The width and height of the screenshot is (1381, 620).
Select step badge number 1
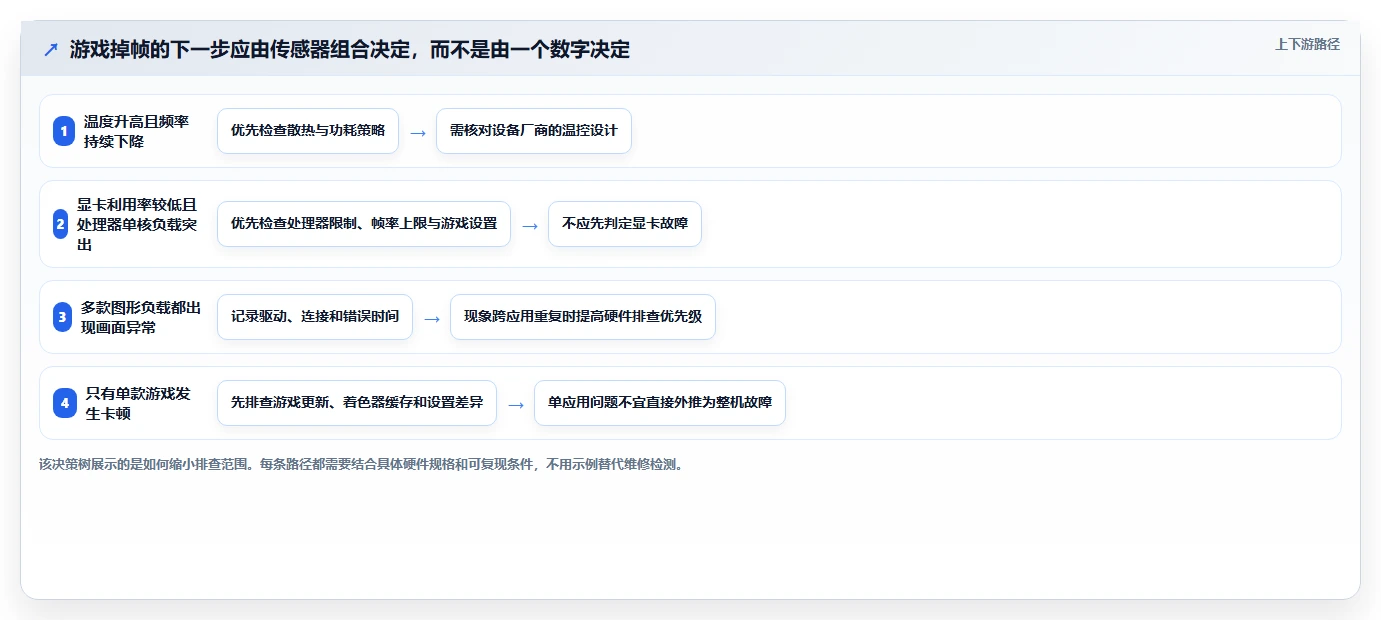click(x=64, y=131)
